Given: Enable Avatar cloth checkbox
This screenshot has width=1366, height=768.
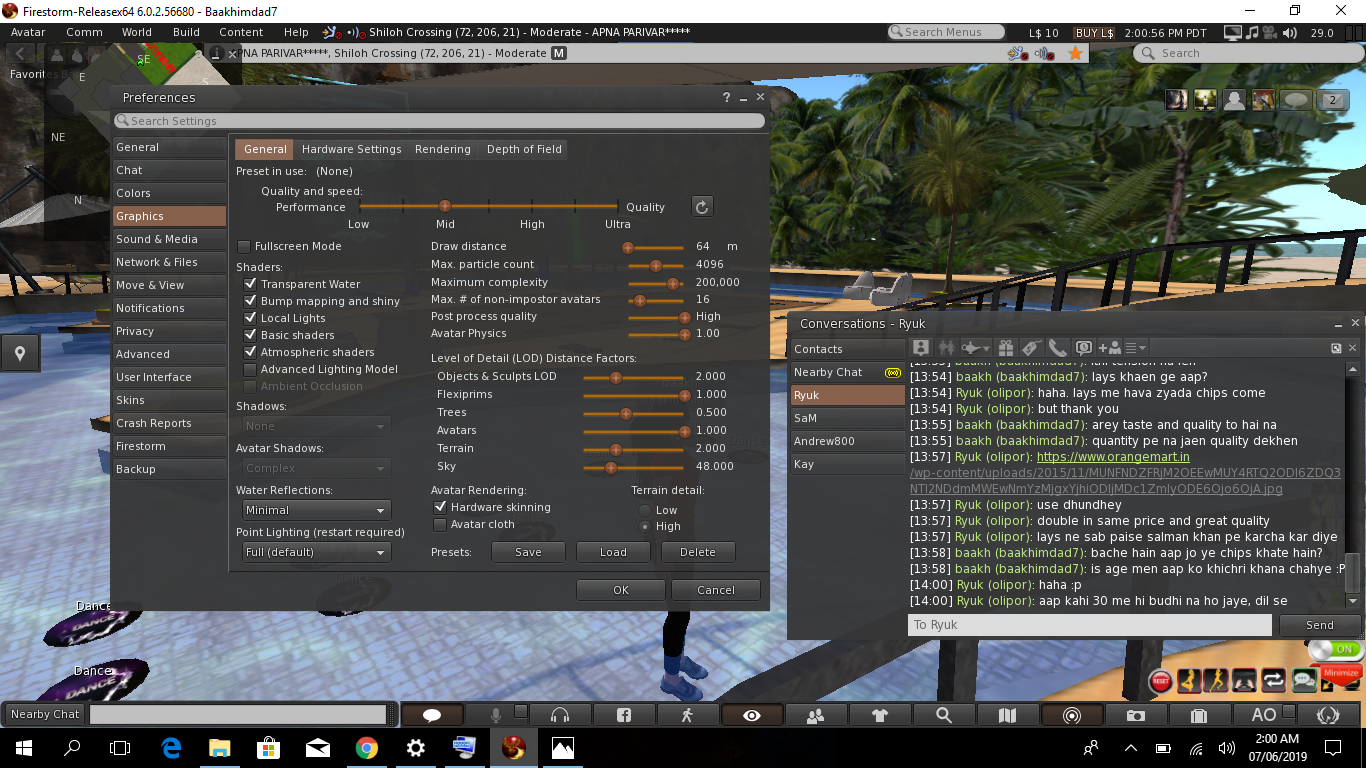Looking at the screenshot, I should pos(440,524).
